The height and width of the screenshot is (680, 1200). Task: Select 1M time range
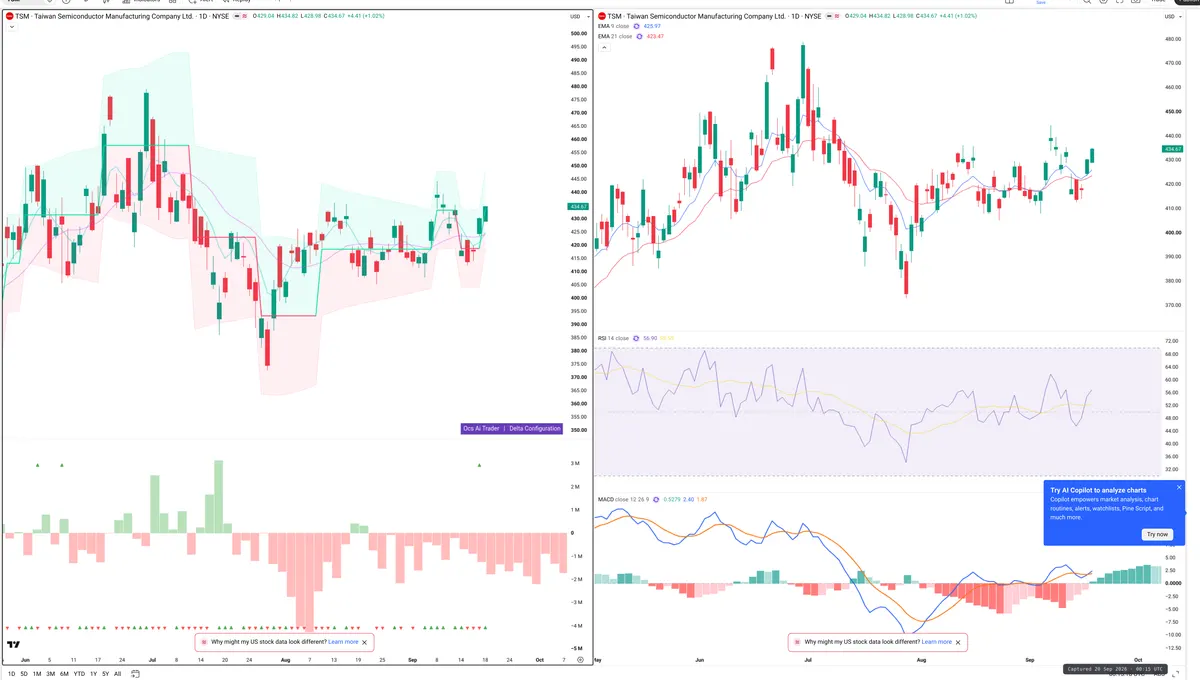tap(37, 674)
